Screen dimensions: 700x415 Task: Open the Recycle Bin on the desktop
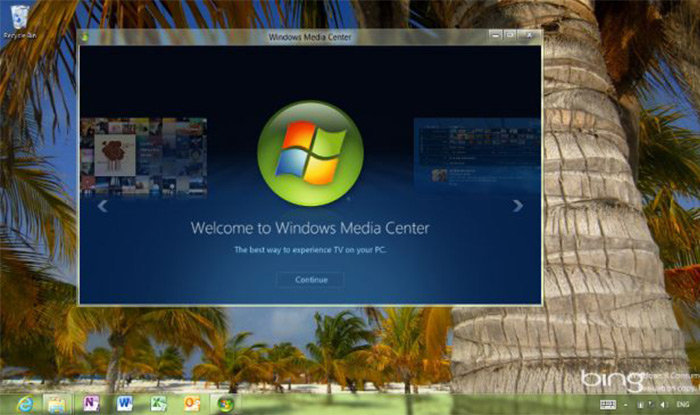(x=20, y=21)
